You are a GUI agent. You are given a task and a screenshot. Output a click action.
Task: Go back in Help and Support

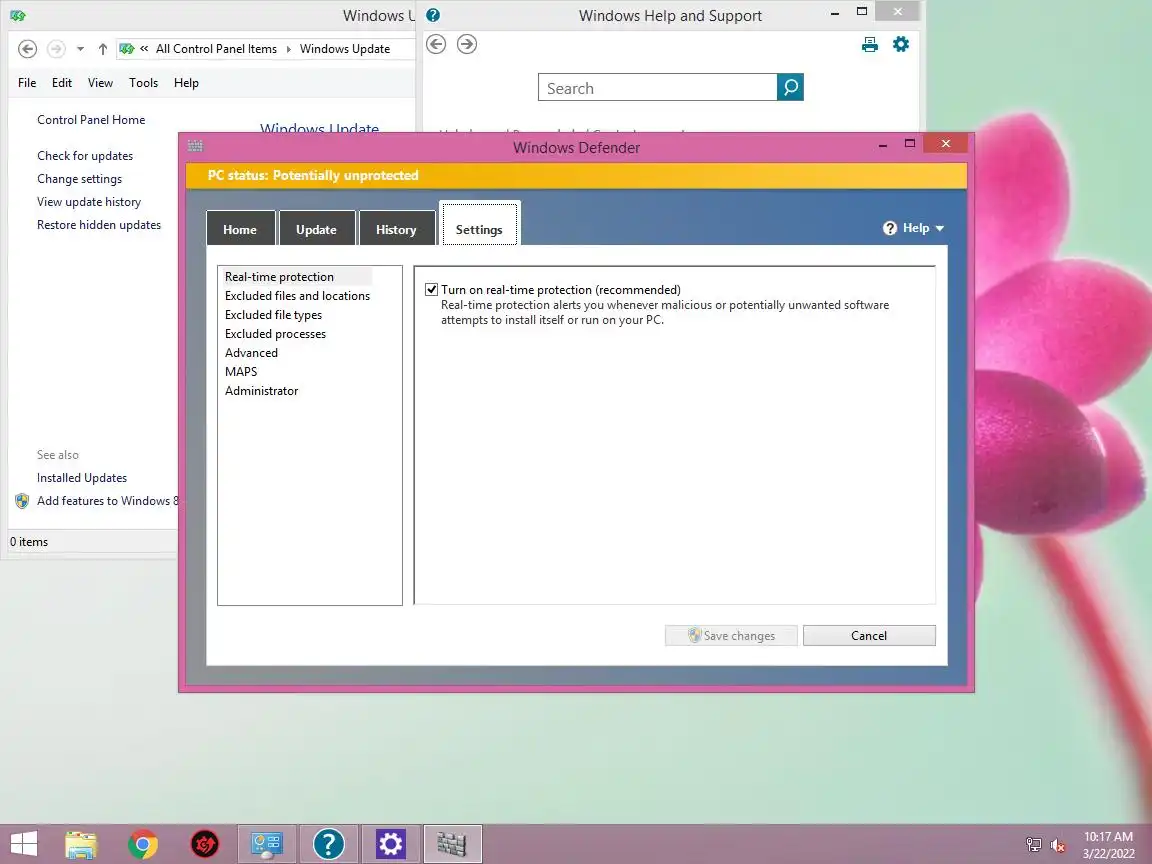point(436,44)
